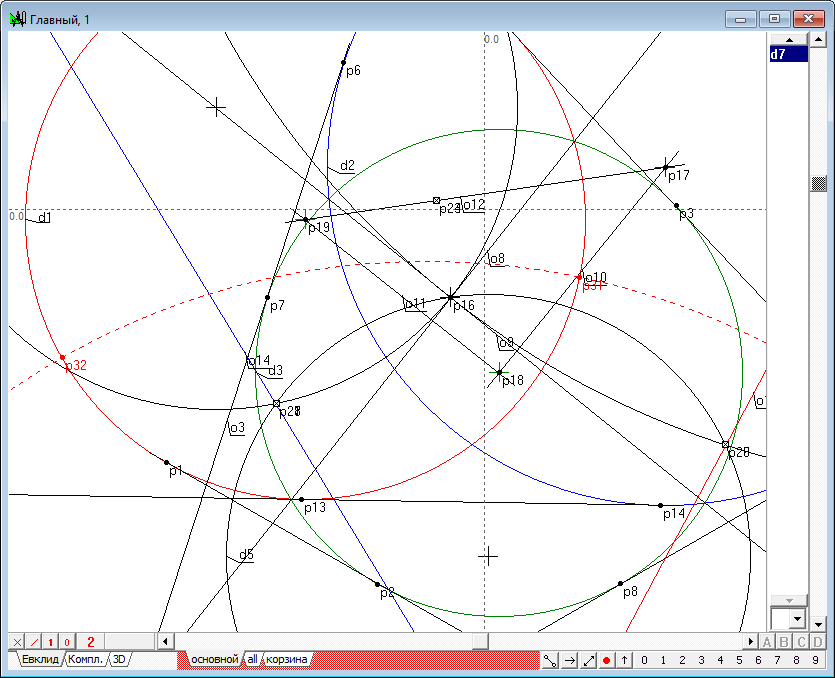The image size is (835, 678).
Task: Click the d1 label on the canvas
Action: [44, 217]
